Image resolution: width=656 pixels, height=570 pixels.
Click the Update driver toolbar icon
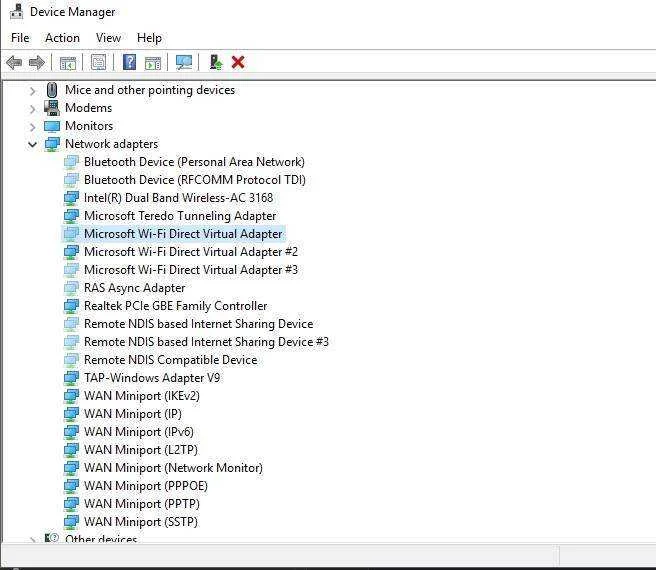coord(216,62)
